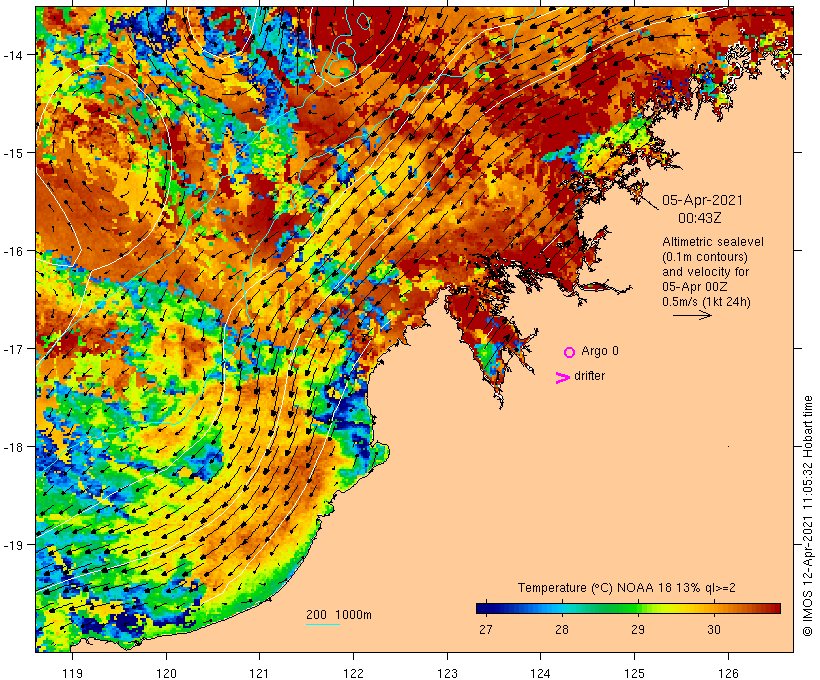Click the '(0.1m contours)' text
Viewport: 820px width, 680px height.
[705, 257]
